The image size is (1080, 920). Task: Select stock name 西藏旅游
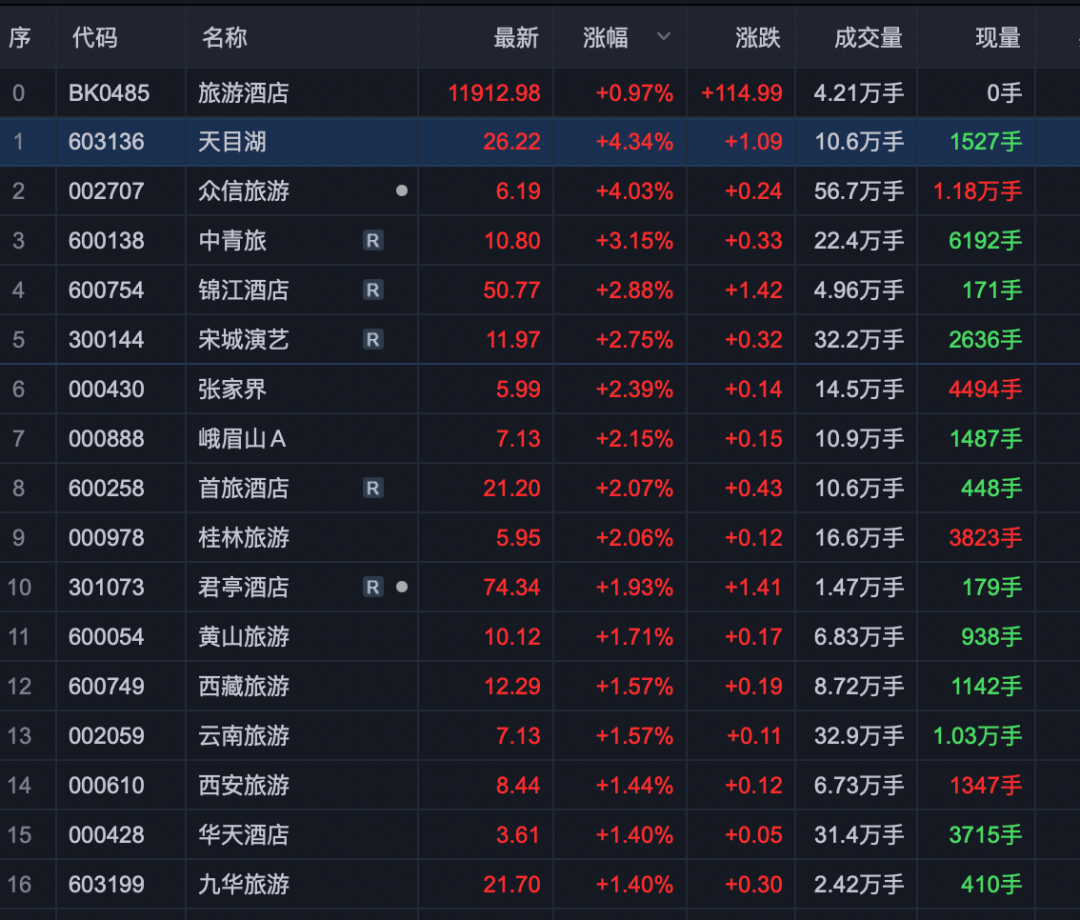(x=244, y=687)
